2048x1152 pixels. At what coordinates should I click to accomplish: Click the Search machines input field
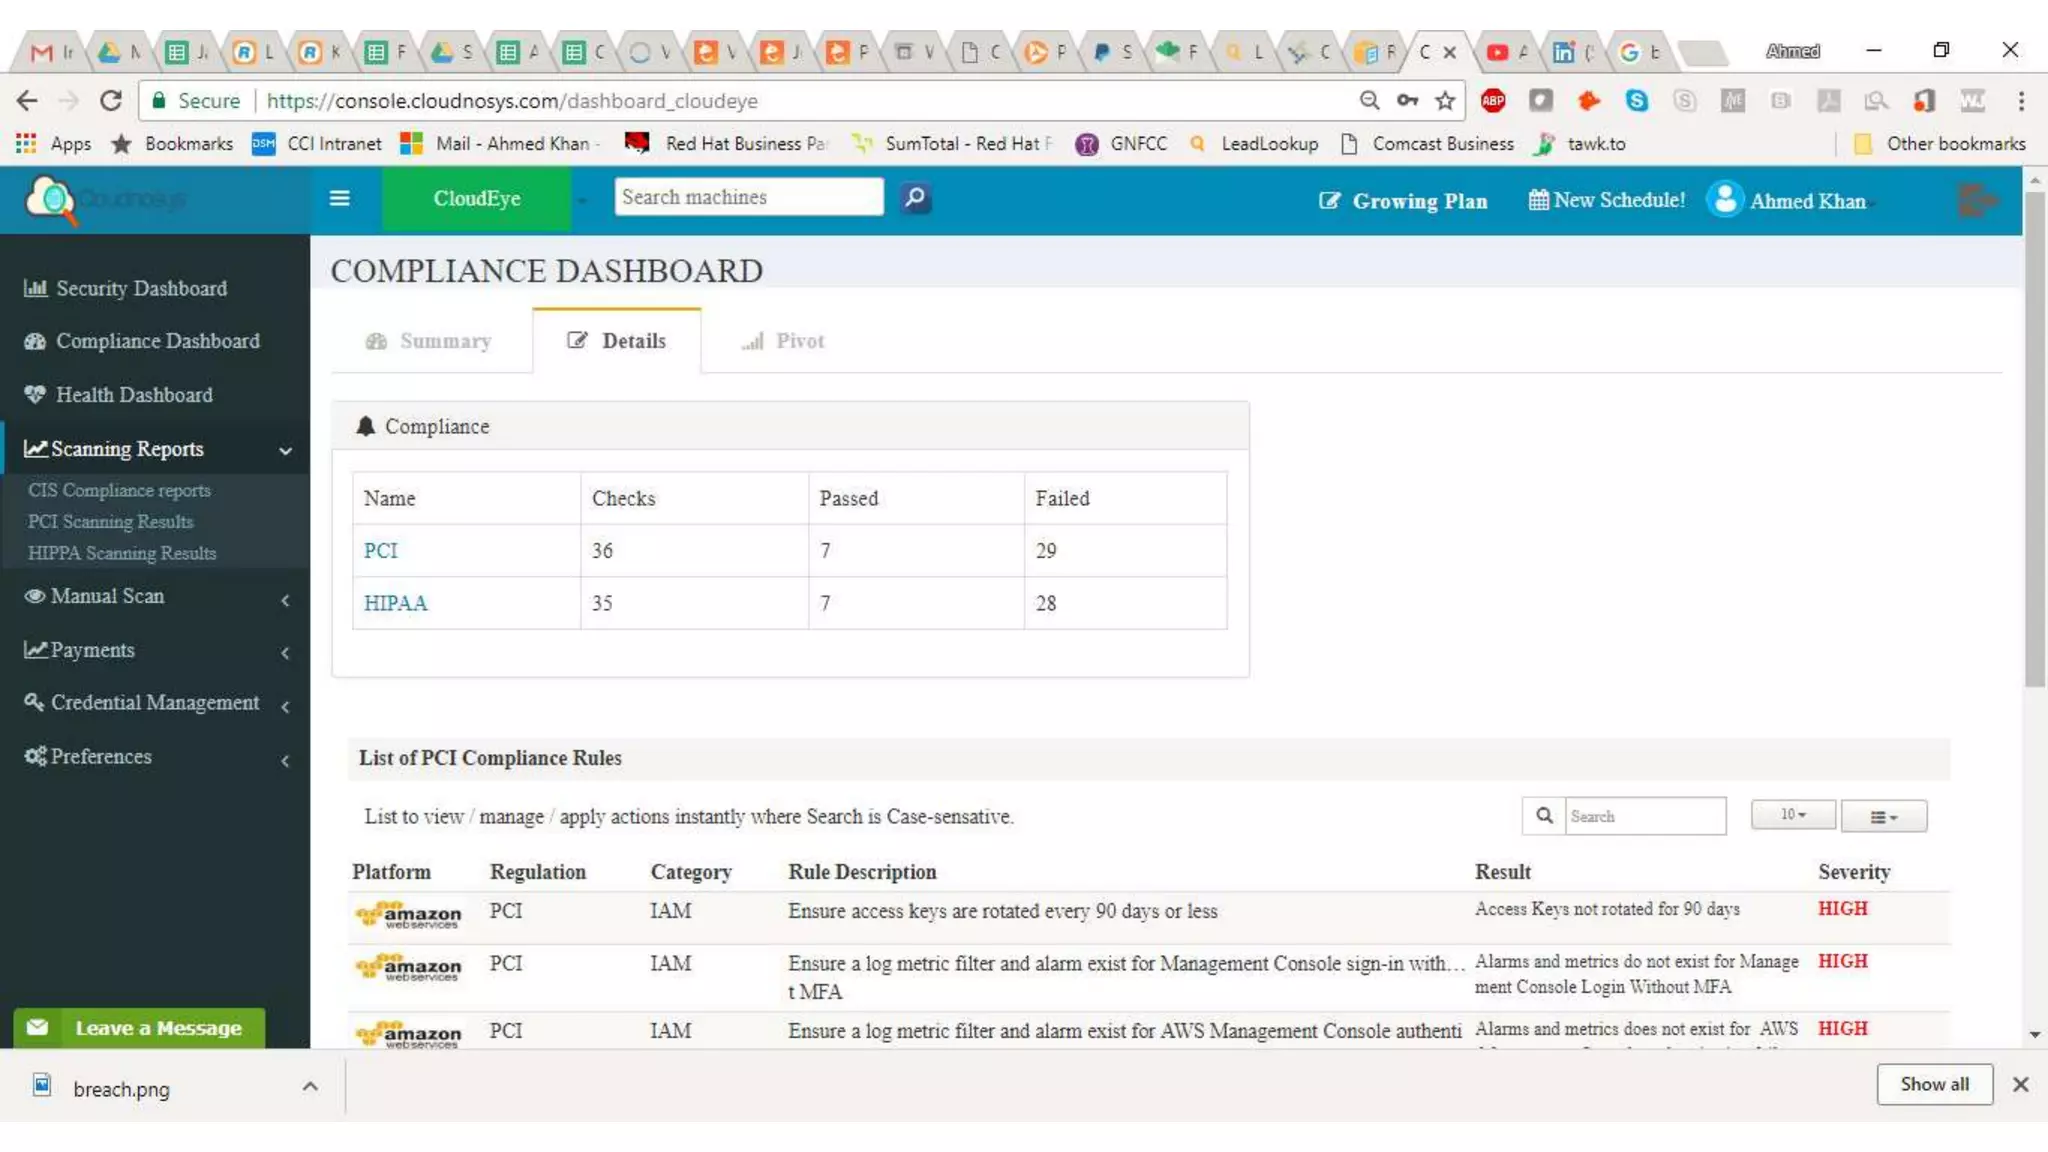748,197
